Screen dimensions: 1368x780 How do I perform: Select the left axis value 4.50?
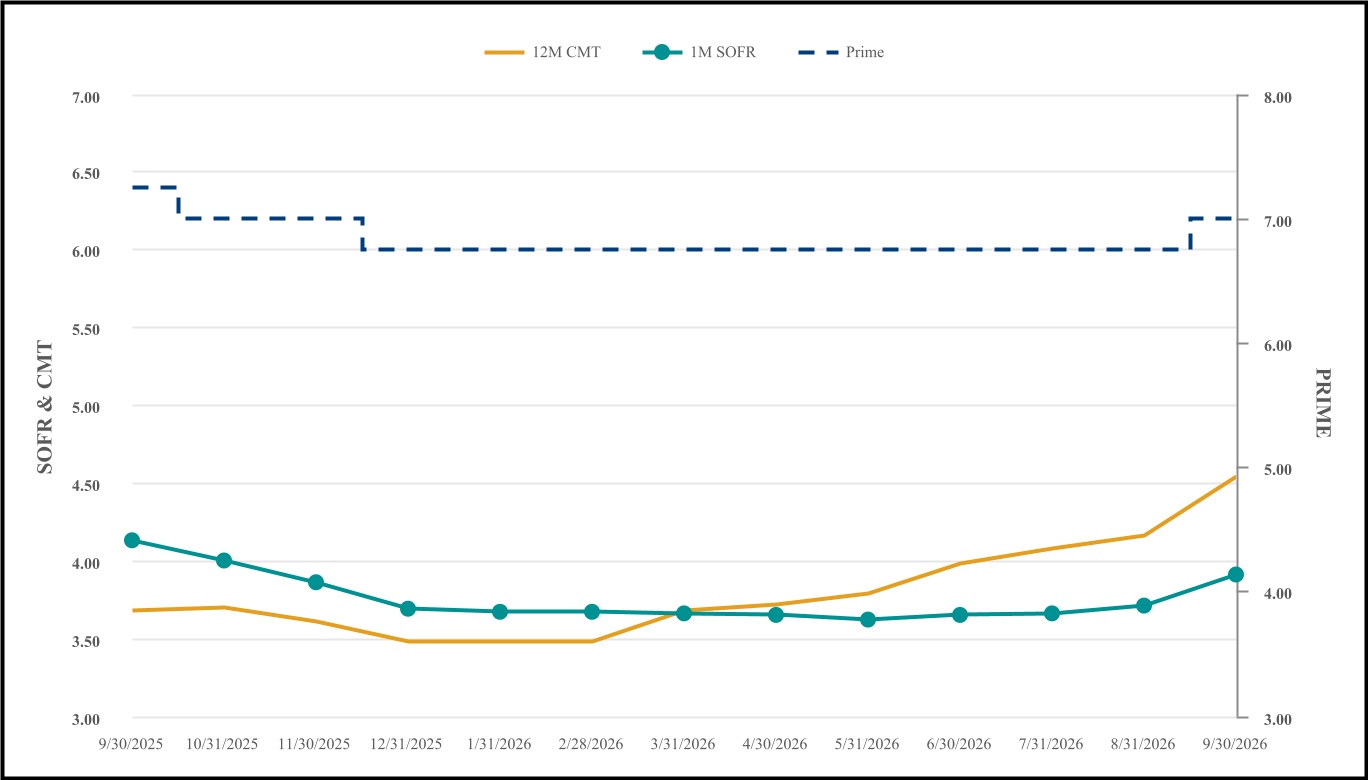tap(87, 485)
